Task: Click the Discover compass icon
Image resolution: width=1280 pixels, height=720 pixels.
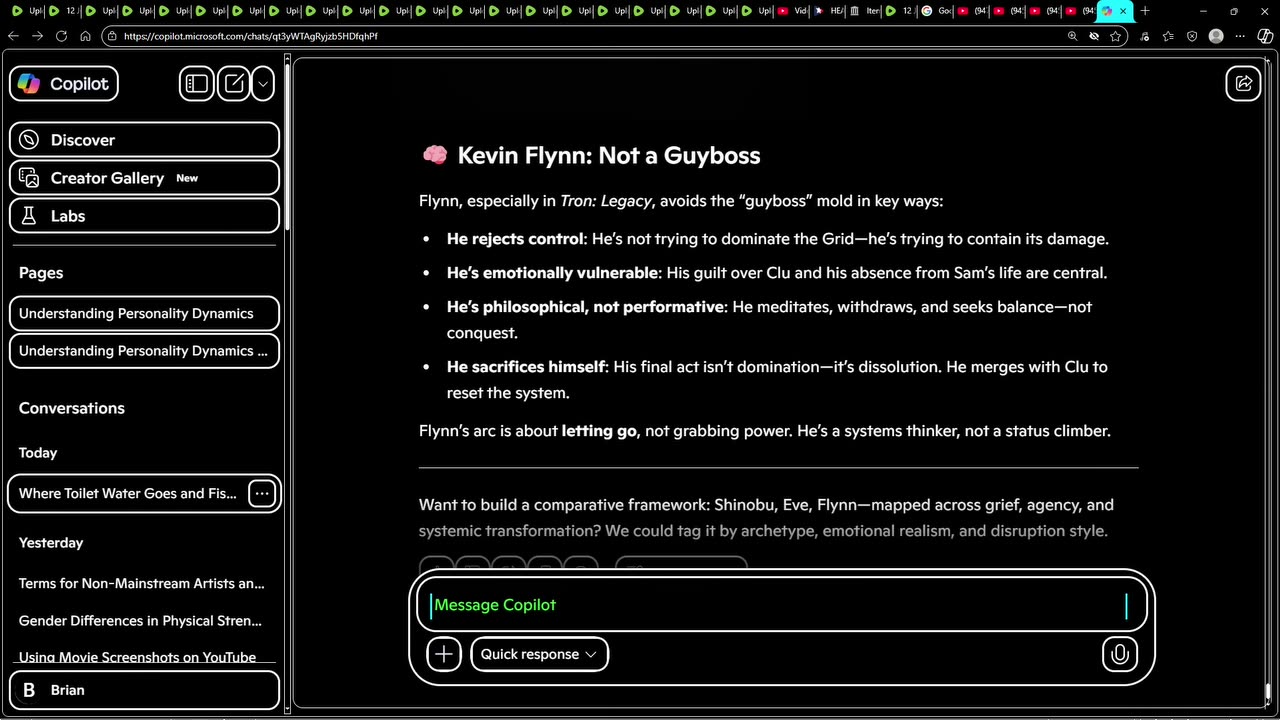Action: click(29, 140)
